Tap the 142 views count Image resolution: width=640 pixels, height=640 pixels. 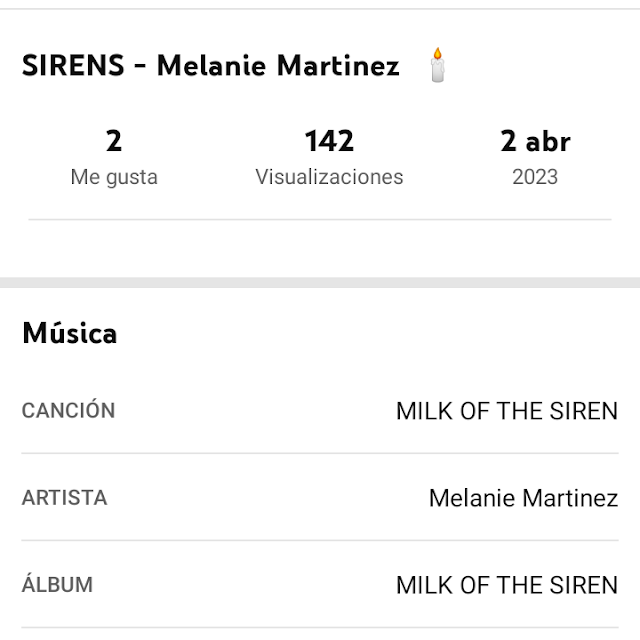pyautogui.click(x=329, y=141)
